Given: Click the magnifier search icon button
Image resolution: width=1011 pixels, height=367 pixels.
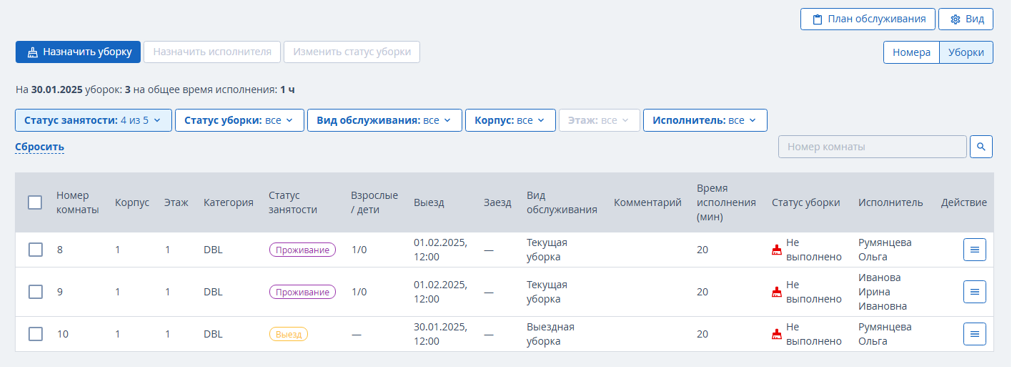Looking at the screenshot, I should [981, 146].
